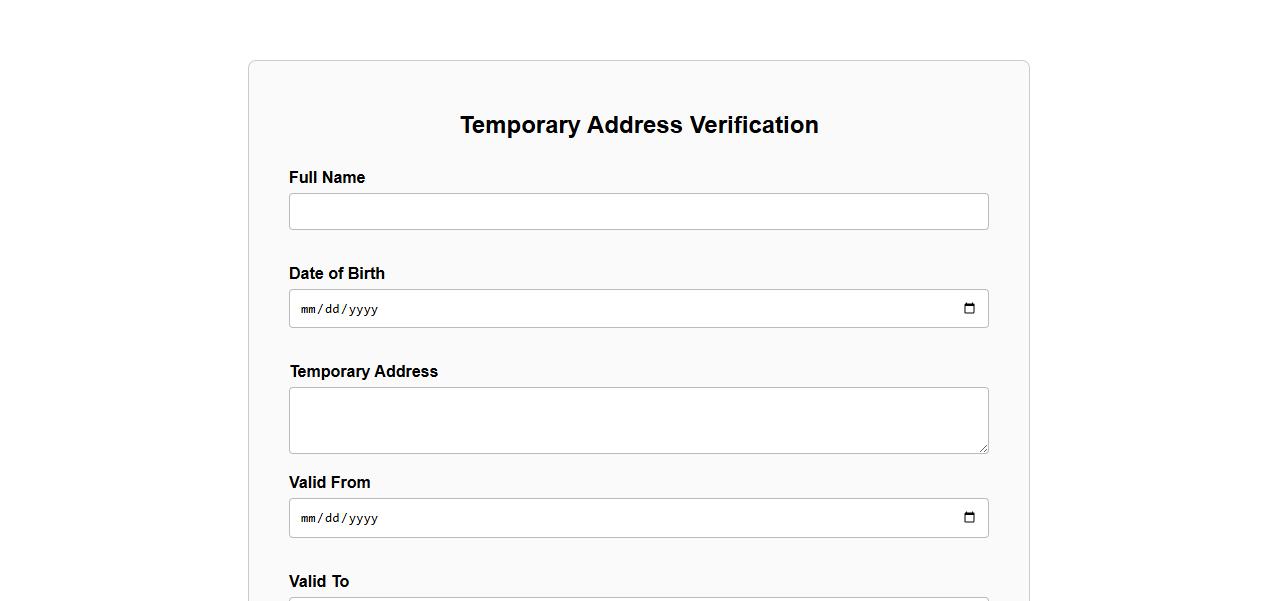Screen dimensions: 1278x601
Task: Select the day segment in Date of Birth
Action: (332, 310)
